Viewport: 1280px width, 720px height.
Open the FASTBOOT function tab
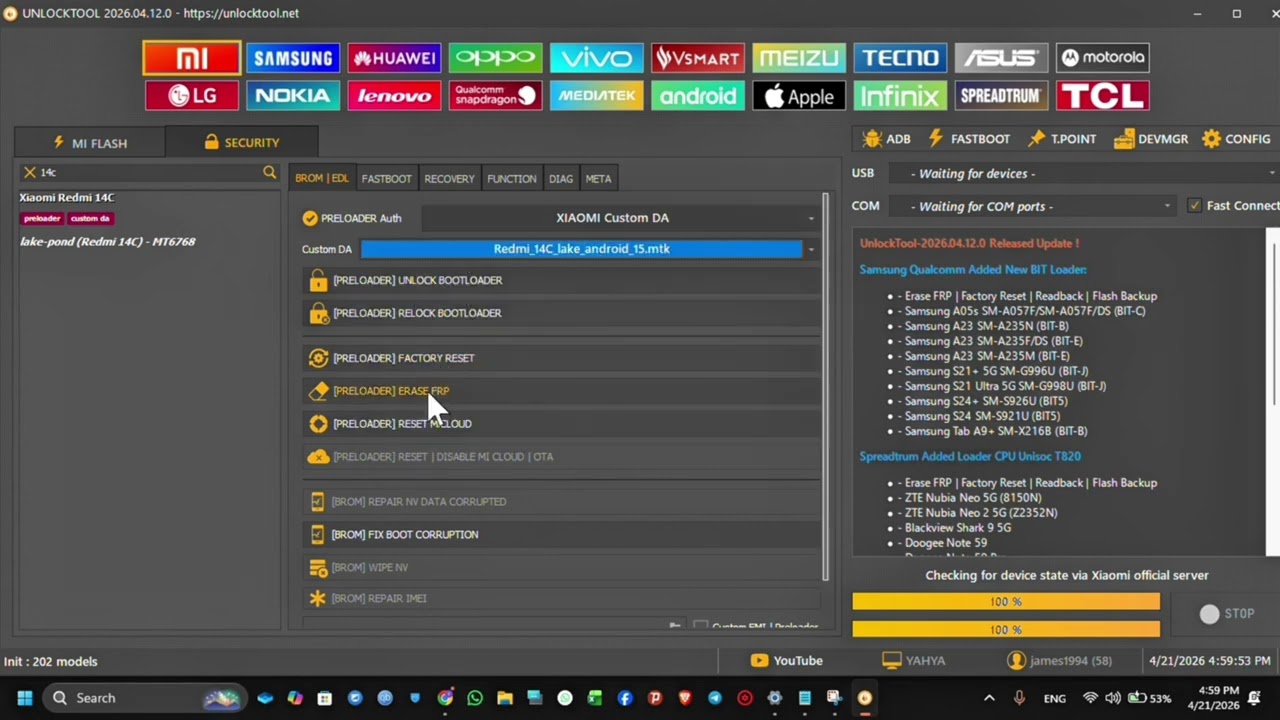click(x=386, y=179)
